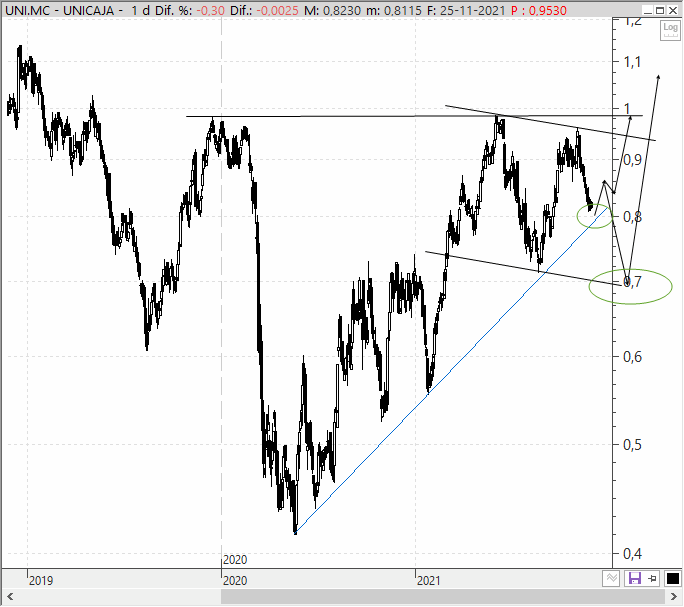This screenshot has width=684, height=607.
Task: Click the double-chevron collapse icon
Action: (x=612, y=579)
